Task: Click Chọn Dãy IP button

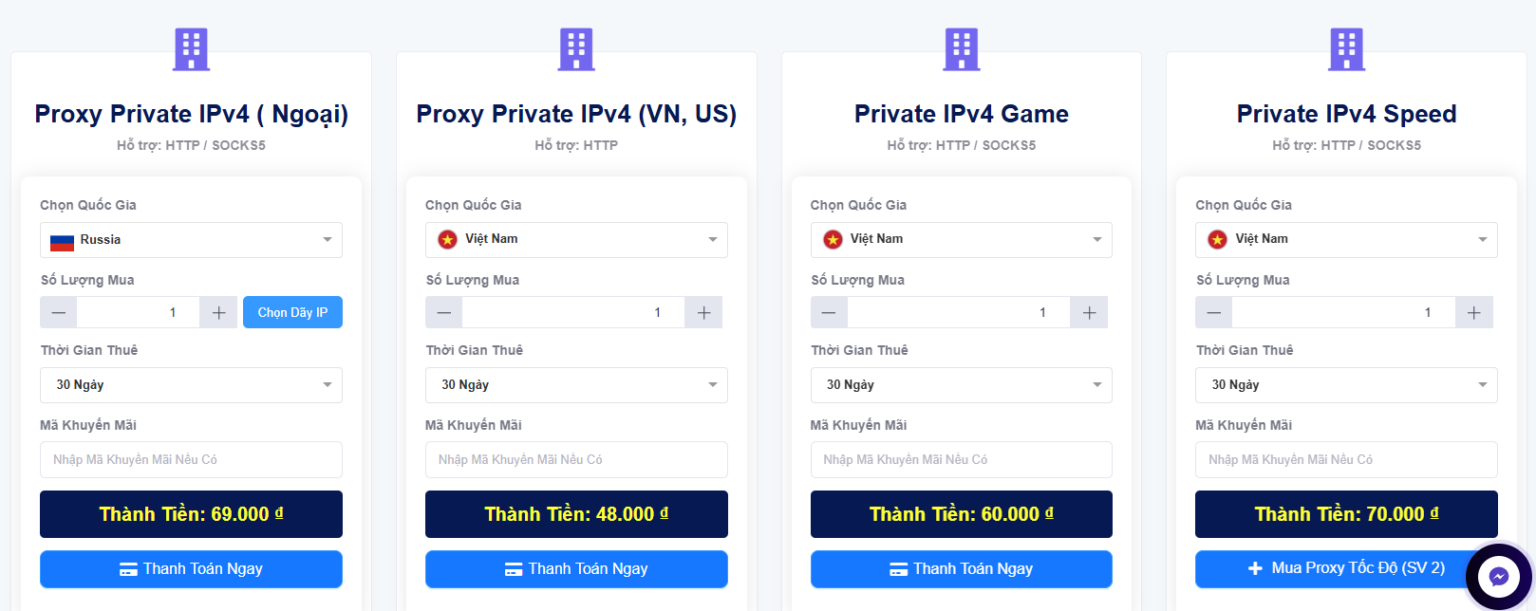Action: tap(293, 311)
